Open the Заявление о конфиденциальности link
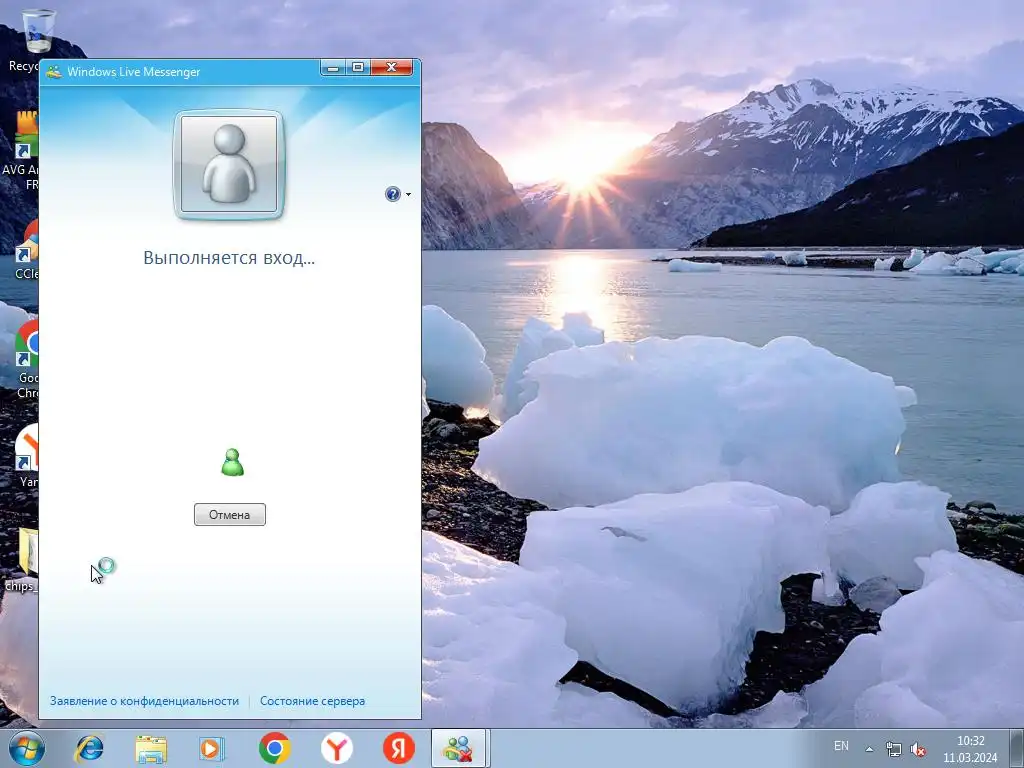 [x=144, y=701]
